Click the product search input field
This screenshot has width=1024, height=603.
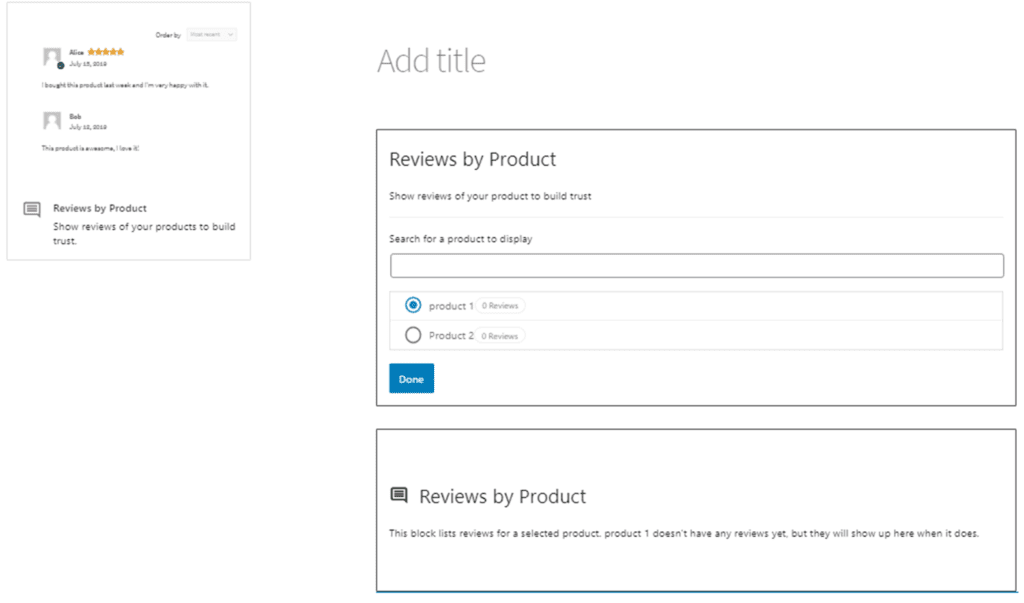[x=696, y=266]
